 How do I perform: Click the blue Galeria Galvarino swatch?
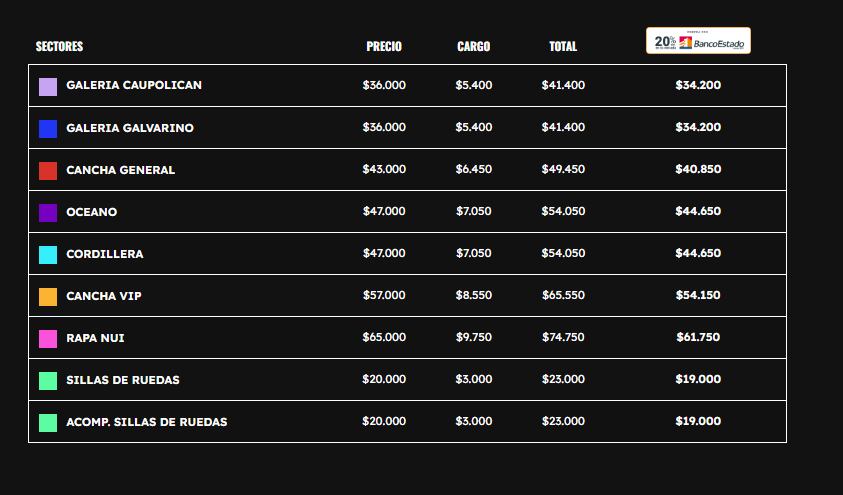click(x=48, y=129)
